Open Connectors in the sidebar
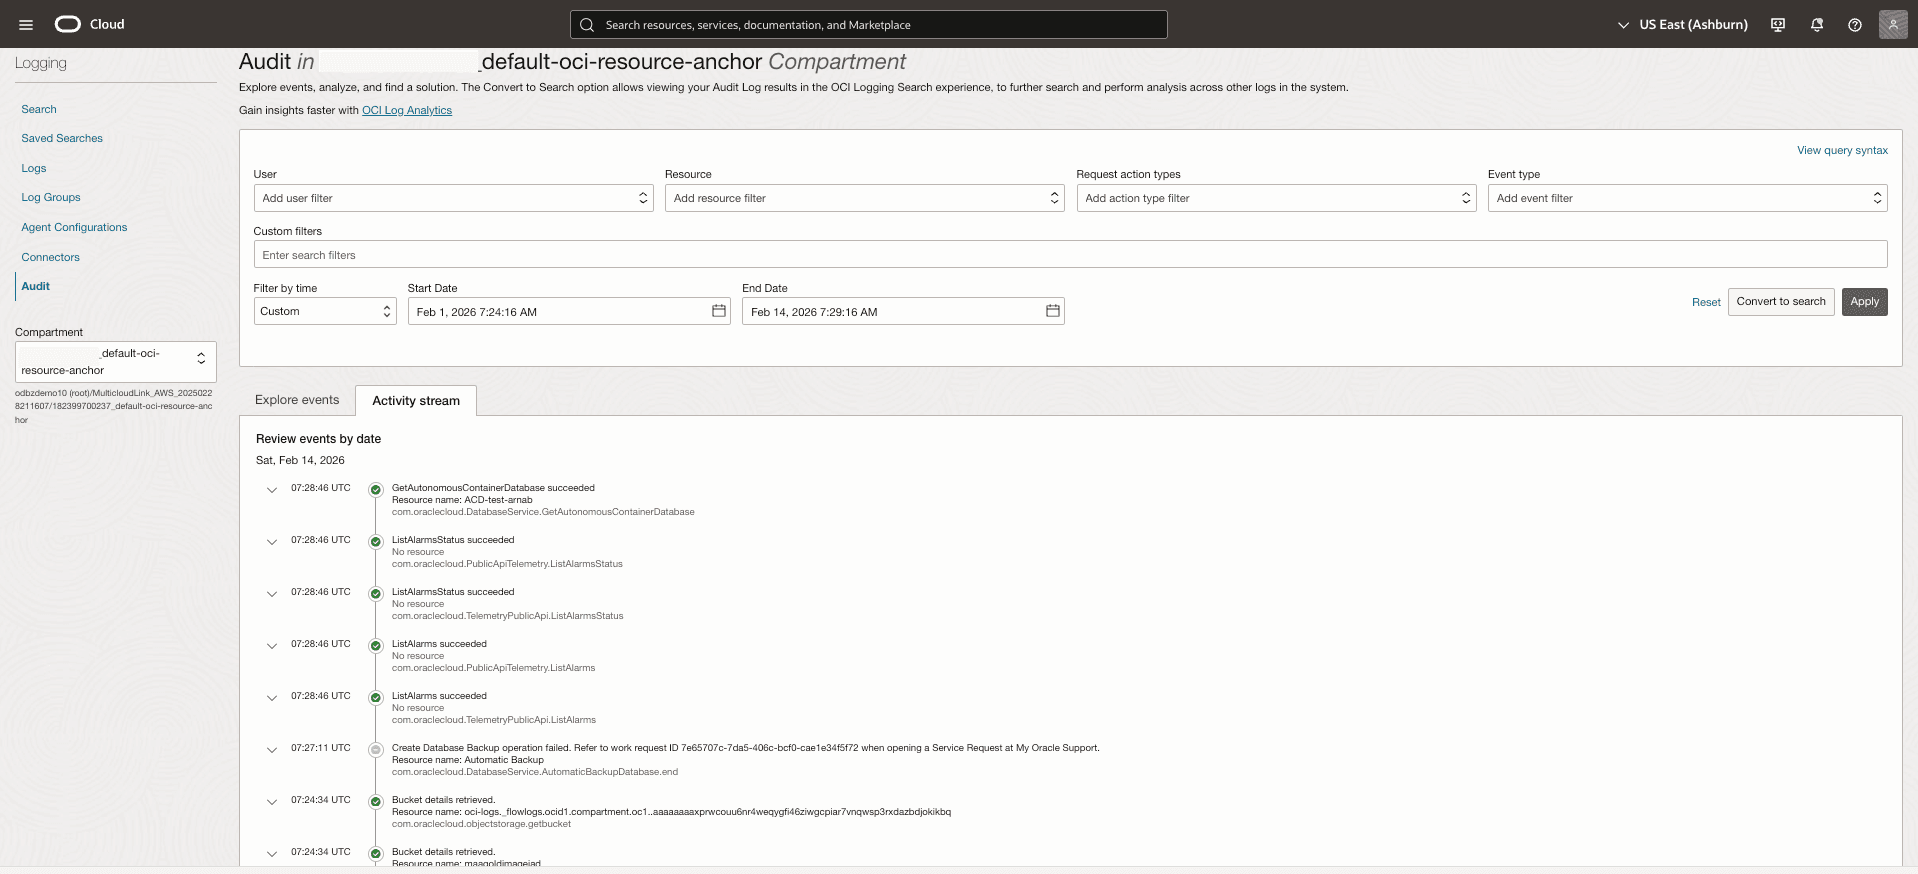The image size is (1918, 874). 50,257
